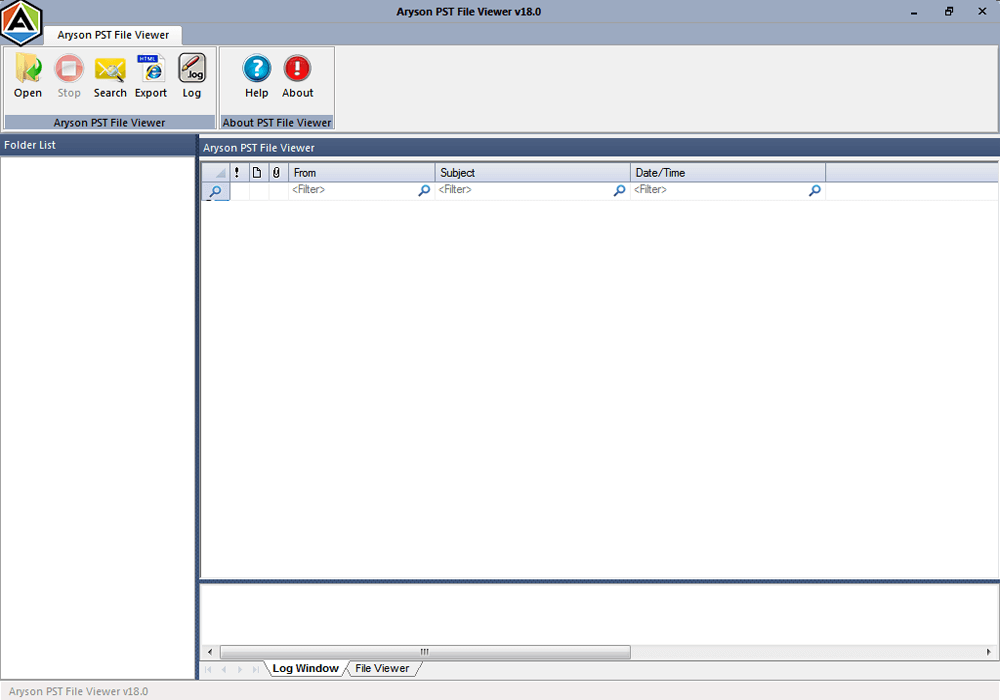Sort by attachment paperclip column
The width and height of the screenshot is (1000, 700).
[x=277, y=173]
